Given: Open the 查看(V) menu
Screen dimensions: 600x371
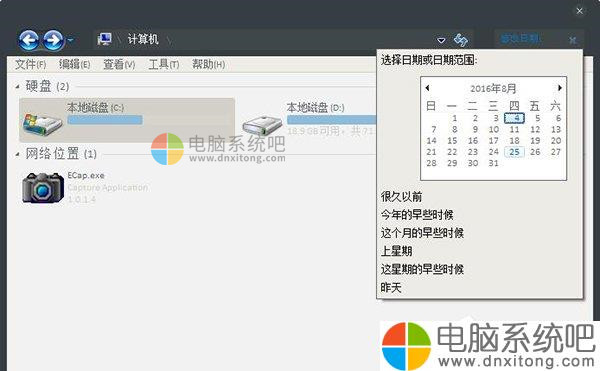Looking at the screenshot, I should click(119, 64).
